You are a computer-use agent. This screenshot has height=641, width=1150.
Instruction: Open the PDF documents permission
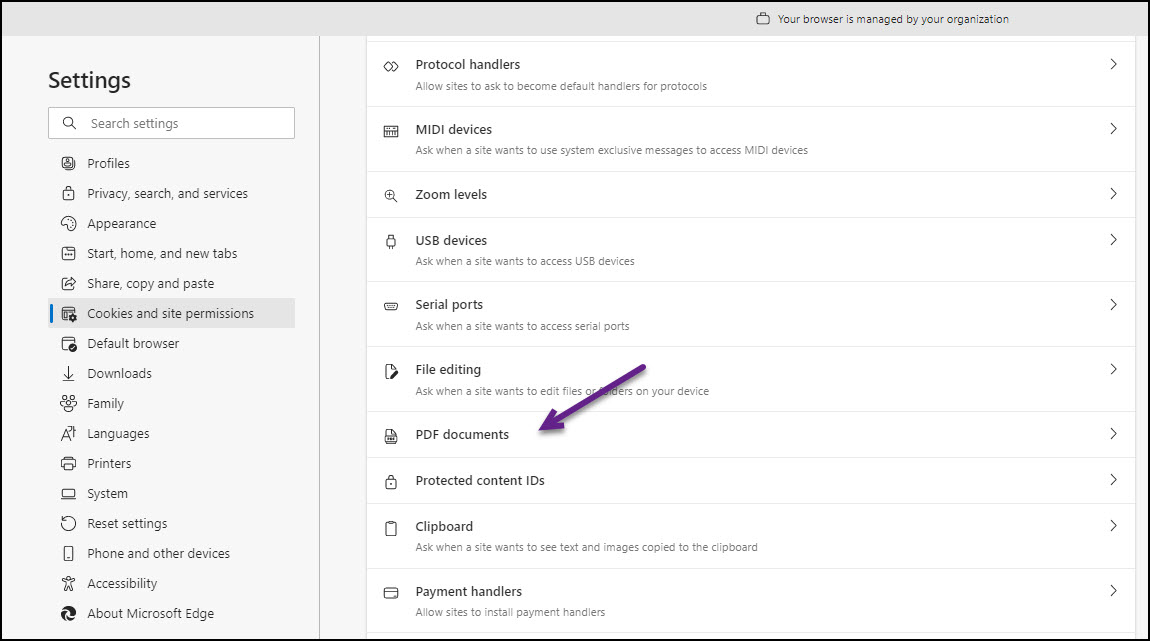(751, 435)
